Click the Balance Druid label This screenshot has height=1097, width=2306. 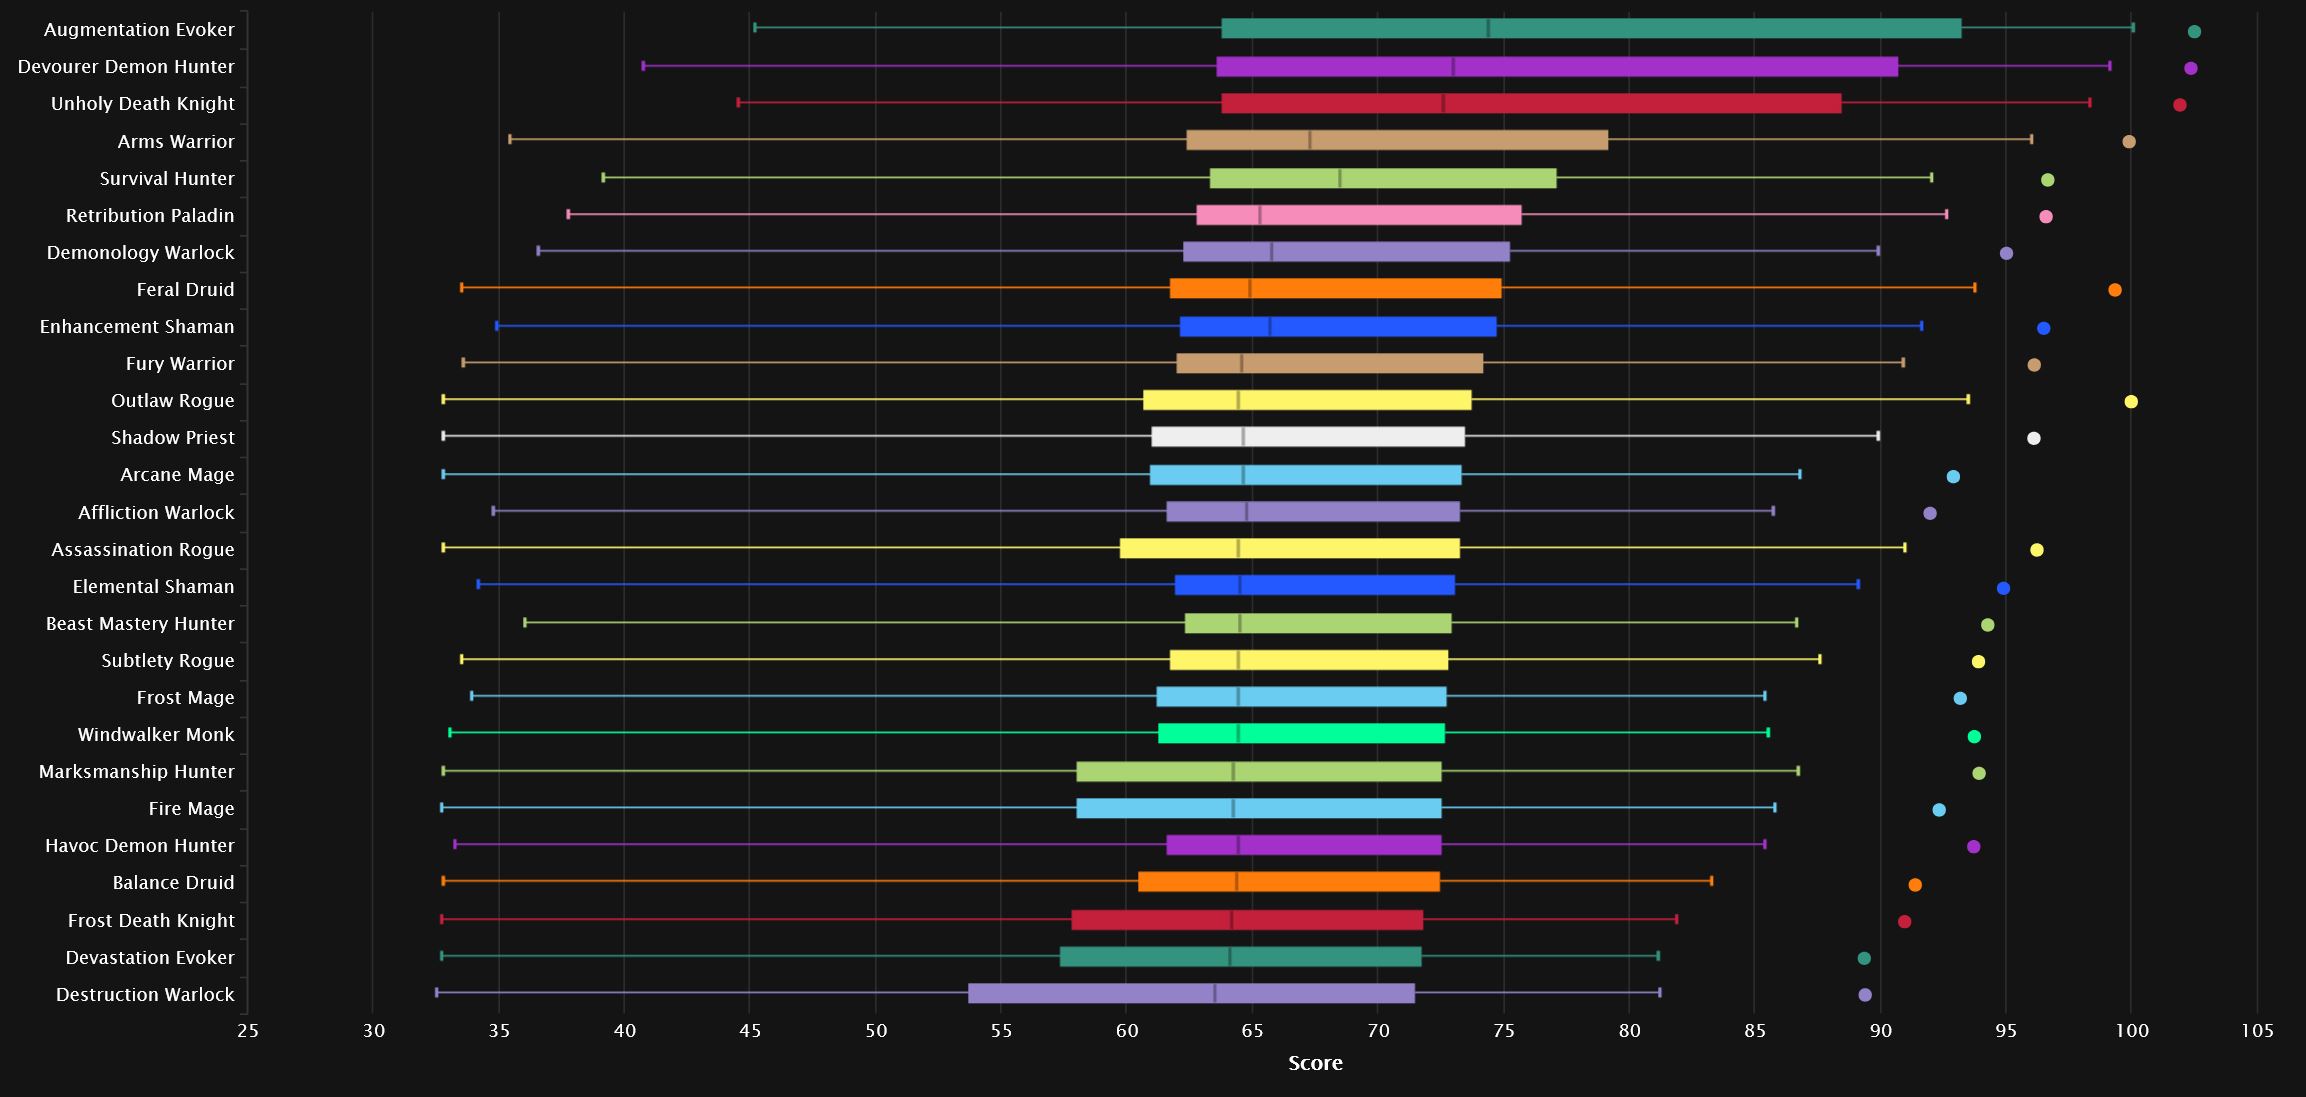point(173,883)
